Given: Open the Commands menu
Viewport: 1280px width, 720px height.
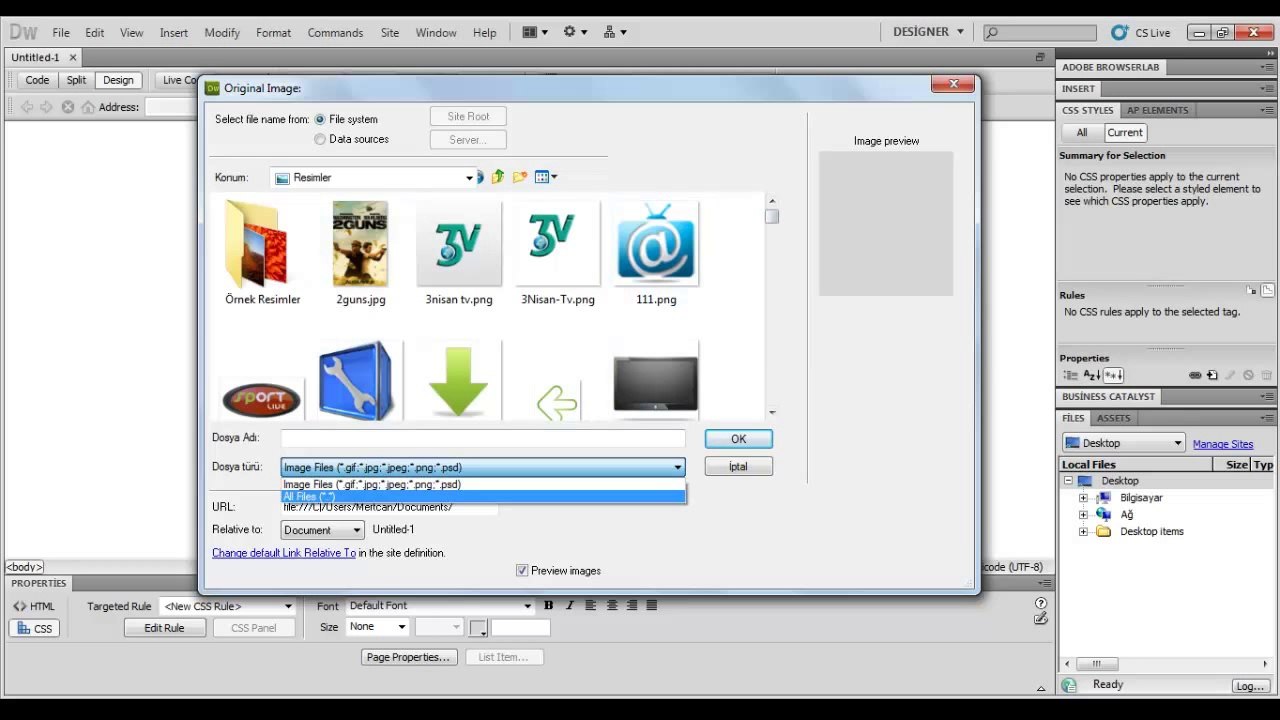Looking at the screenshot, I should pyautogui.click(x=335, y=32).
